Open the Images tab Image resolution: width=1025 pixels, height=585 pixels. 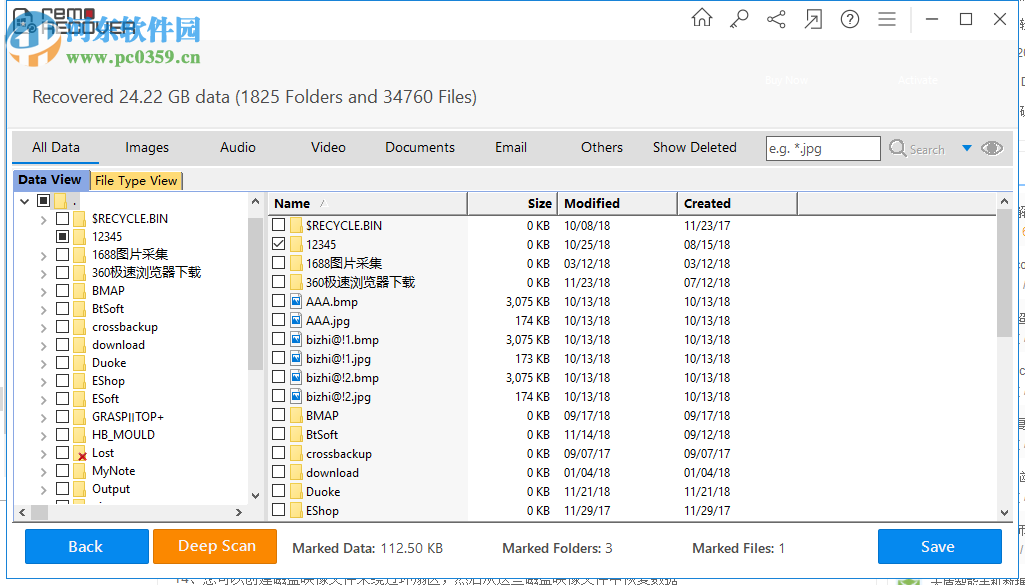[x=146, y=147]
